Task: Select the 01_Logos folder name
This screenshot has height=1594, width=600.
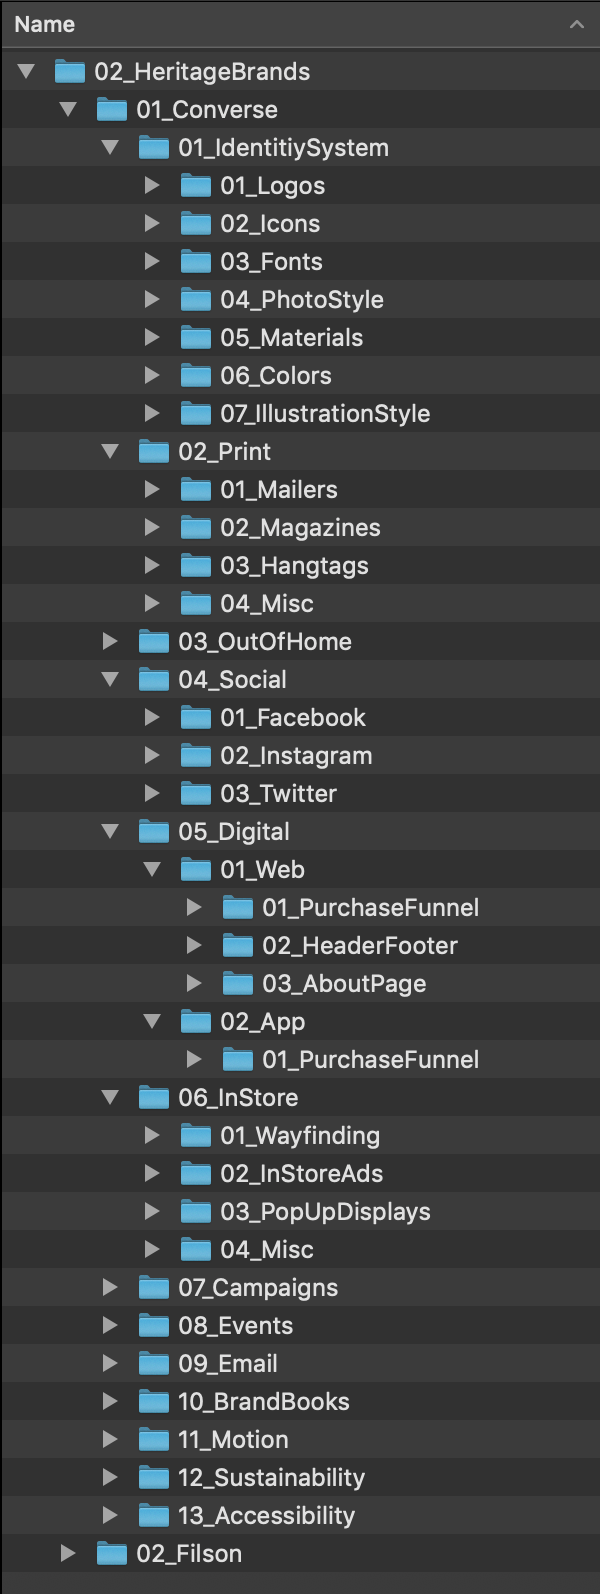Action: click(x=272, y=185)
